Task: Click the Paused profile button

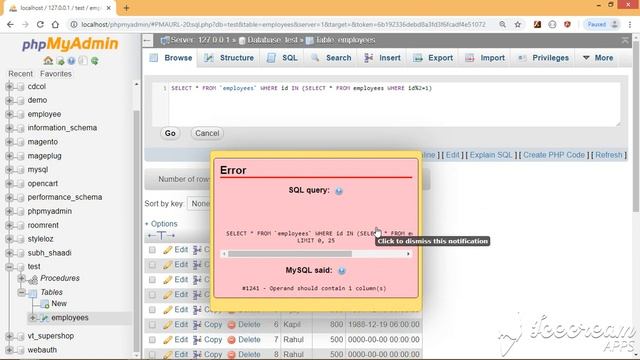Action: [x=602, y=24]
